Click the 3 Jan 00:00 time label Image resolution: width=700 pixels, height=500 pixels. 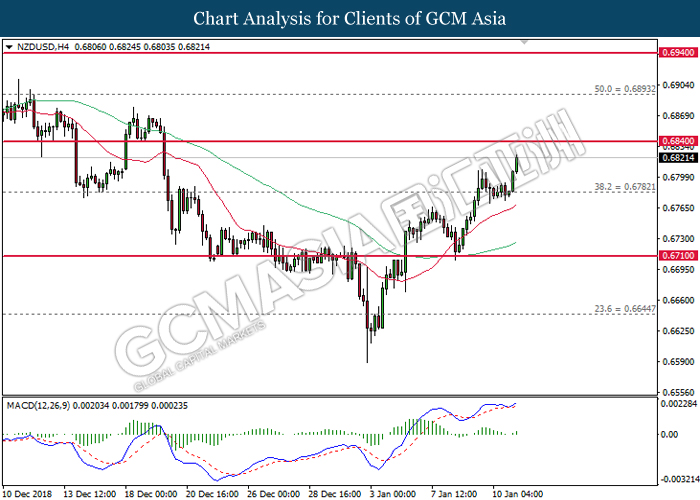click(393, 494)
